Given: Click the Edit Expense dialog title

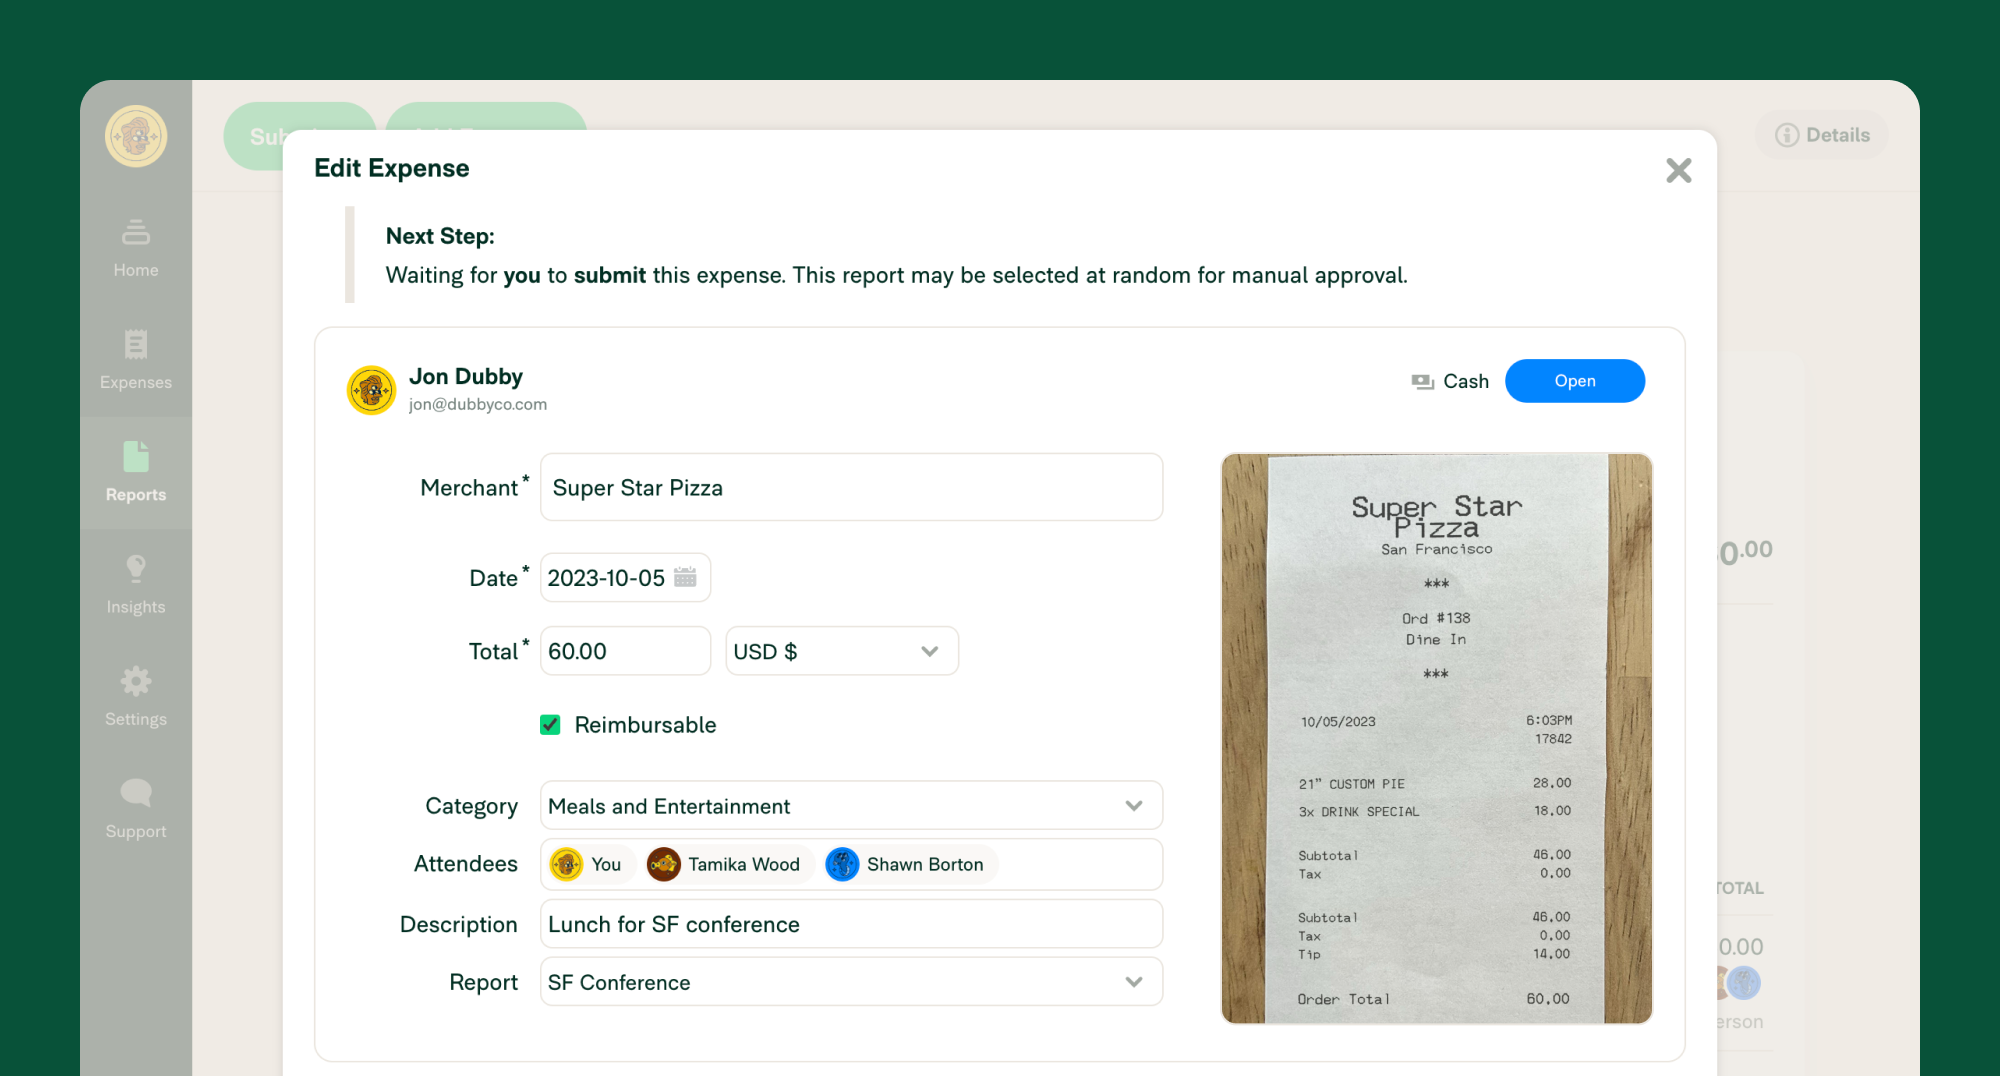Looking at the screenshot, I should pyautogui.click(x=392, y=168).
